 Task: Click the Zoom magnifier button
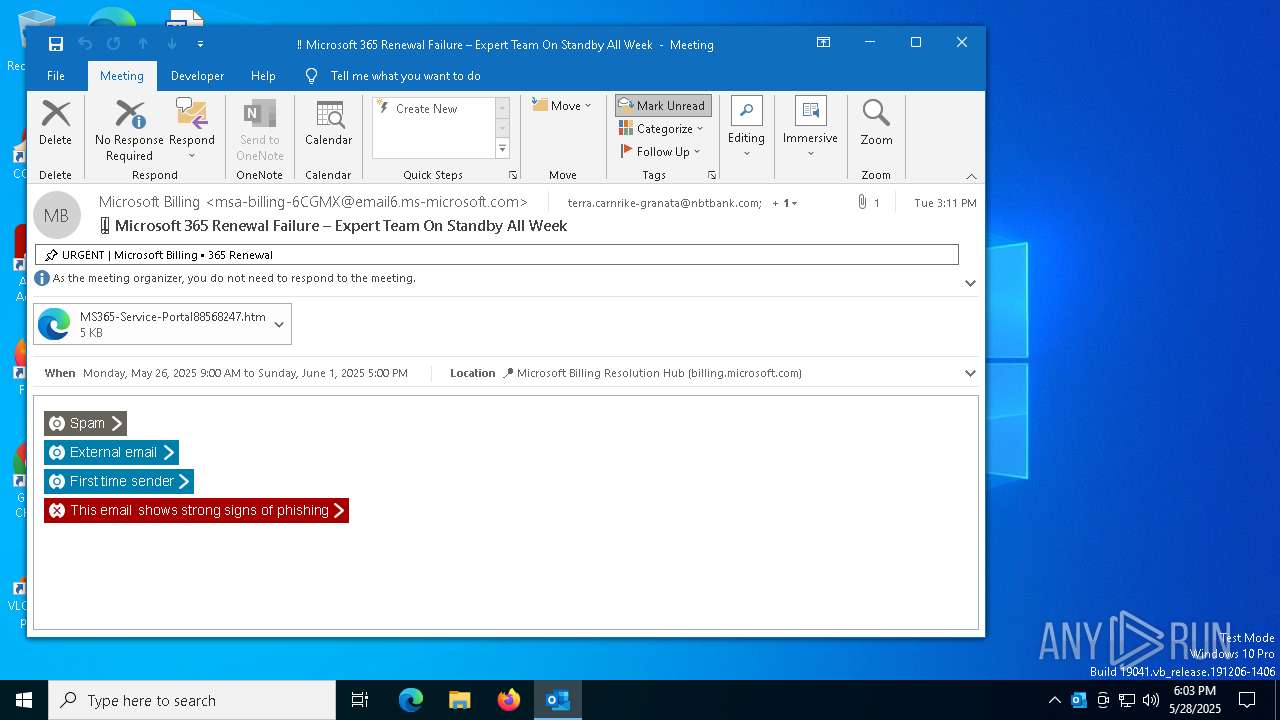pos(876,124)
